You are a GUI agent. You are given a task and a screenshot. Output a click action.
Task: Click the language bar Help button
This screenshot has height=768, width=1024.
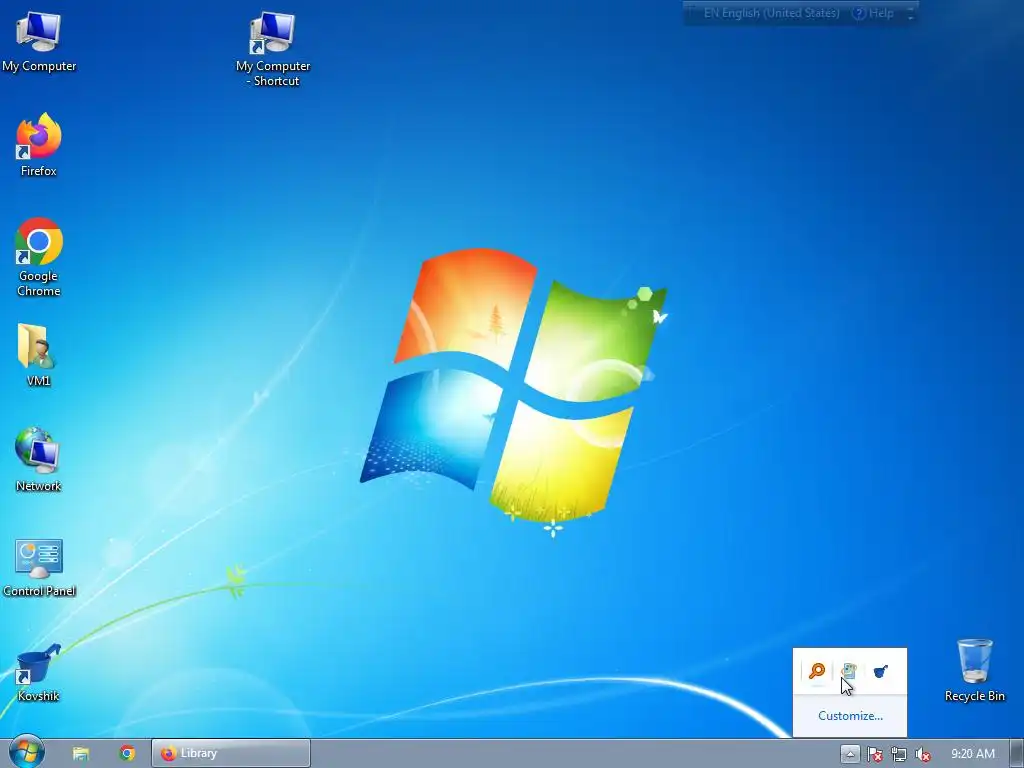[x=873, y=13]
